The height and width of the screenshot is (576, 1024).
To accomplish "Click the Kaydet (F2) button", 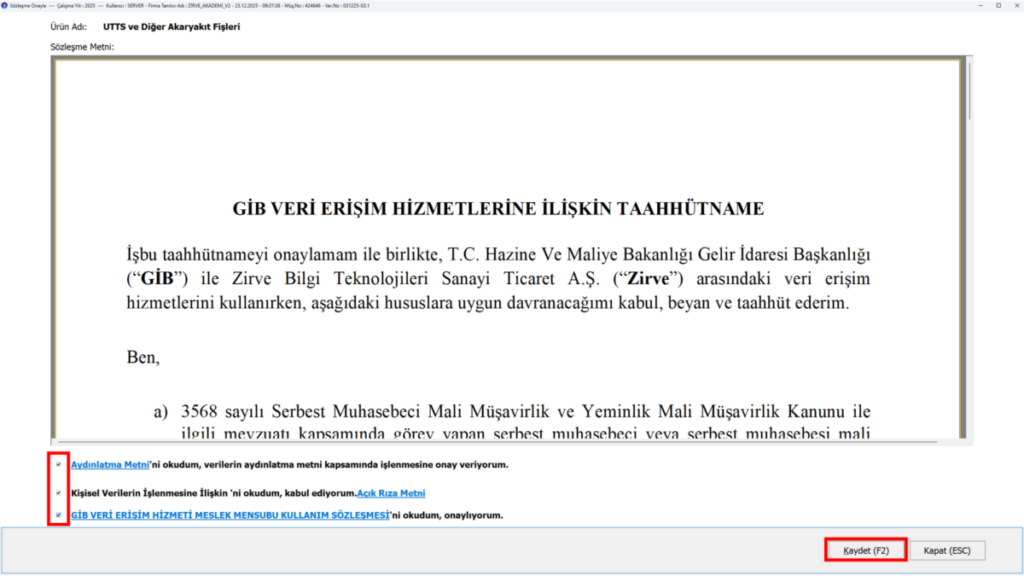I will (866, 551).
